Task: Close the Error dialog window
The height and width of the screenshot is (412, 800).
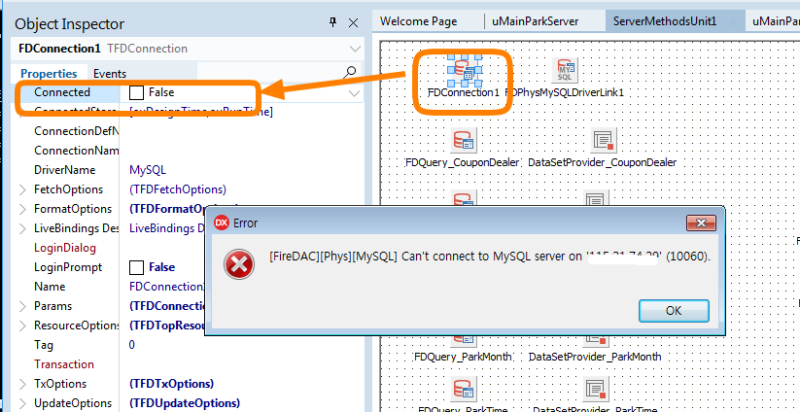Action: (x=701, y=223)
